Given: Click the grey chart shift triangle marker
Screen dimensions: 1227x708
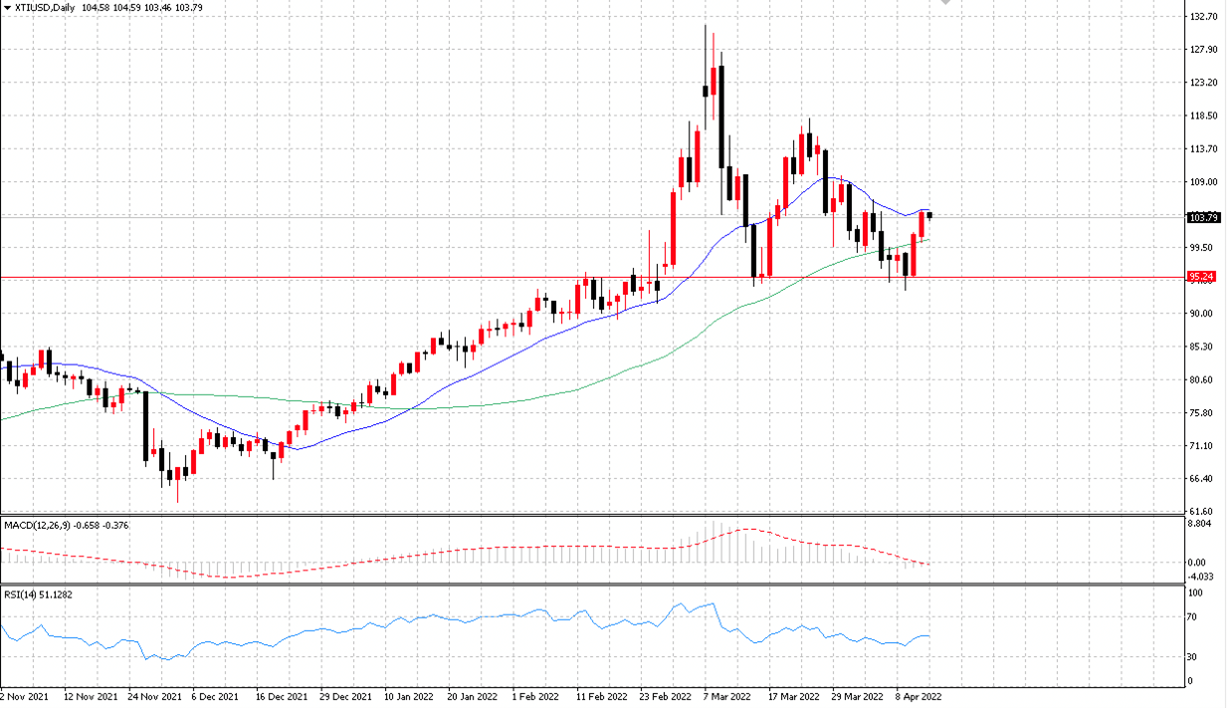Looking at the screenshot, I should 947,3.
